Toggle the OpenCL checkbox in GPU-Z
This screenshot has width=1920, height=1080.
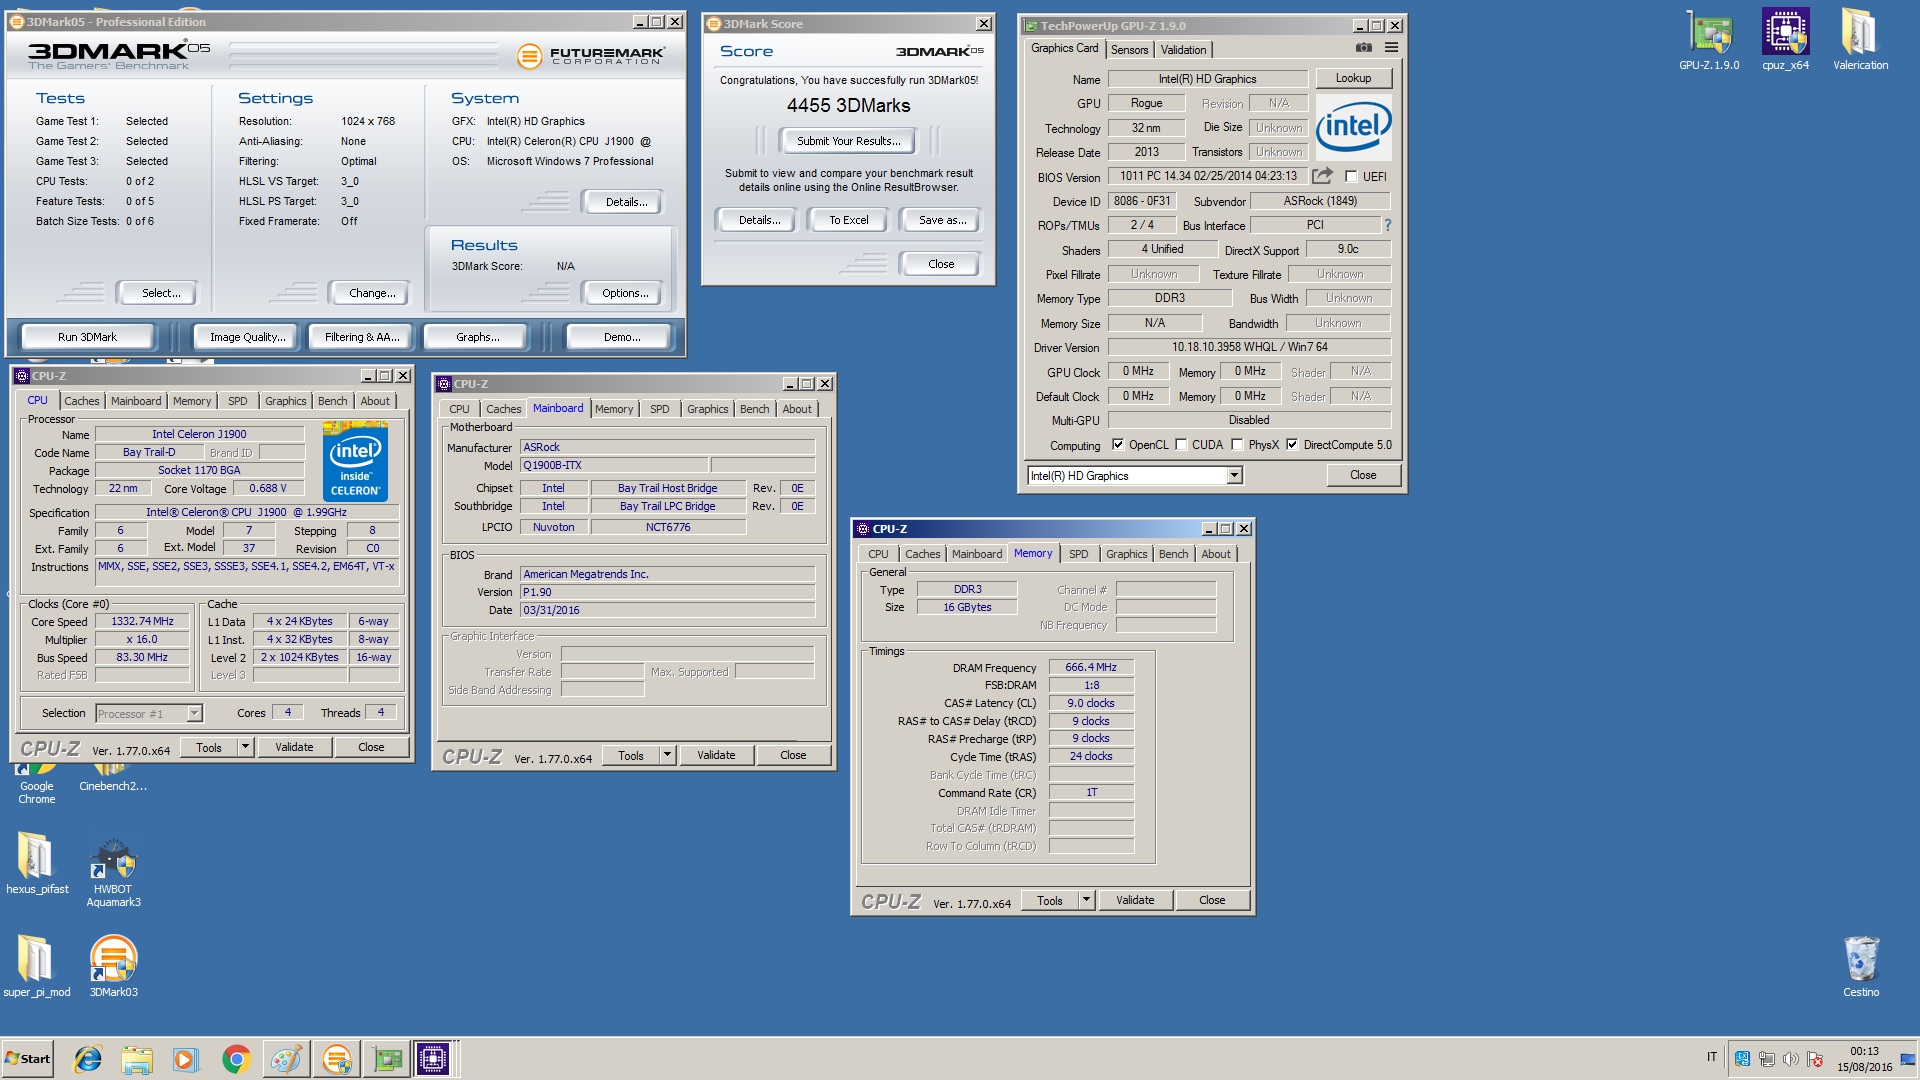pos(1118,445)
